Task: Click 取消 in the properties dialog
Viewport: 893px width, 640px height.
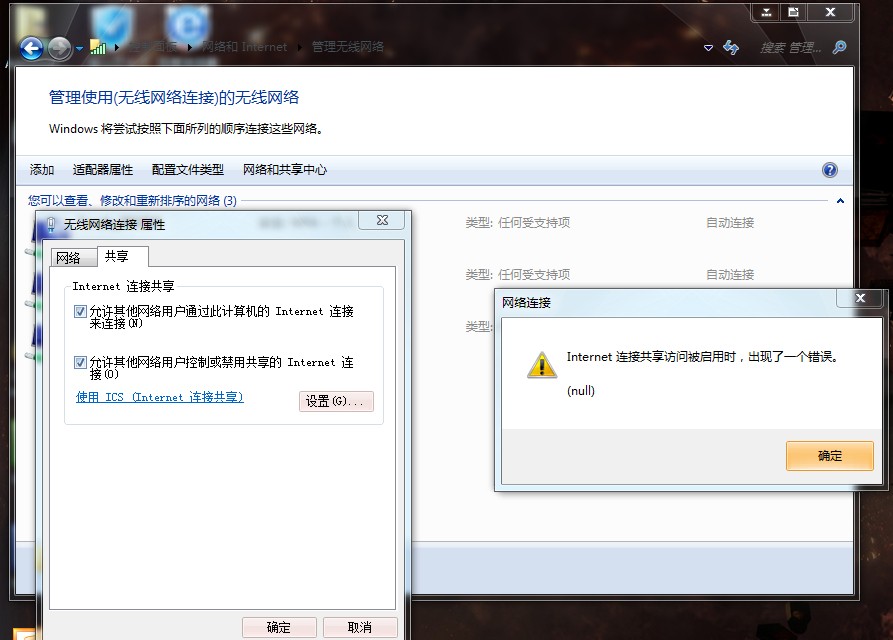Action: pos(360,627)
